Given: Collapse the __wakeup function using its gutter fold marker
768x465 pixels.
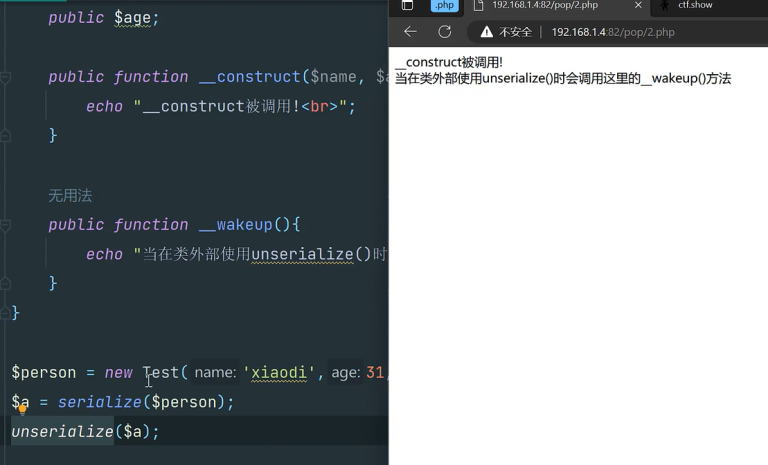Looking at the screenshot, I should point(5,225).
